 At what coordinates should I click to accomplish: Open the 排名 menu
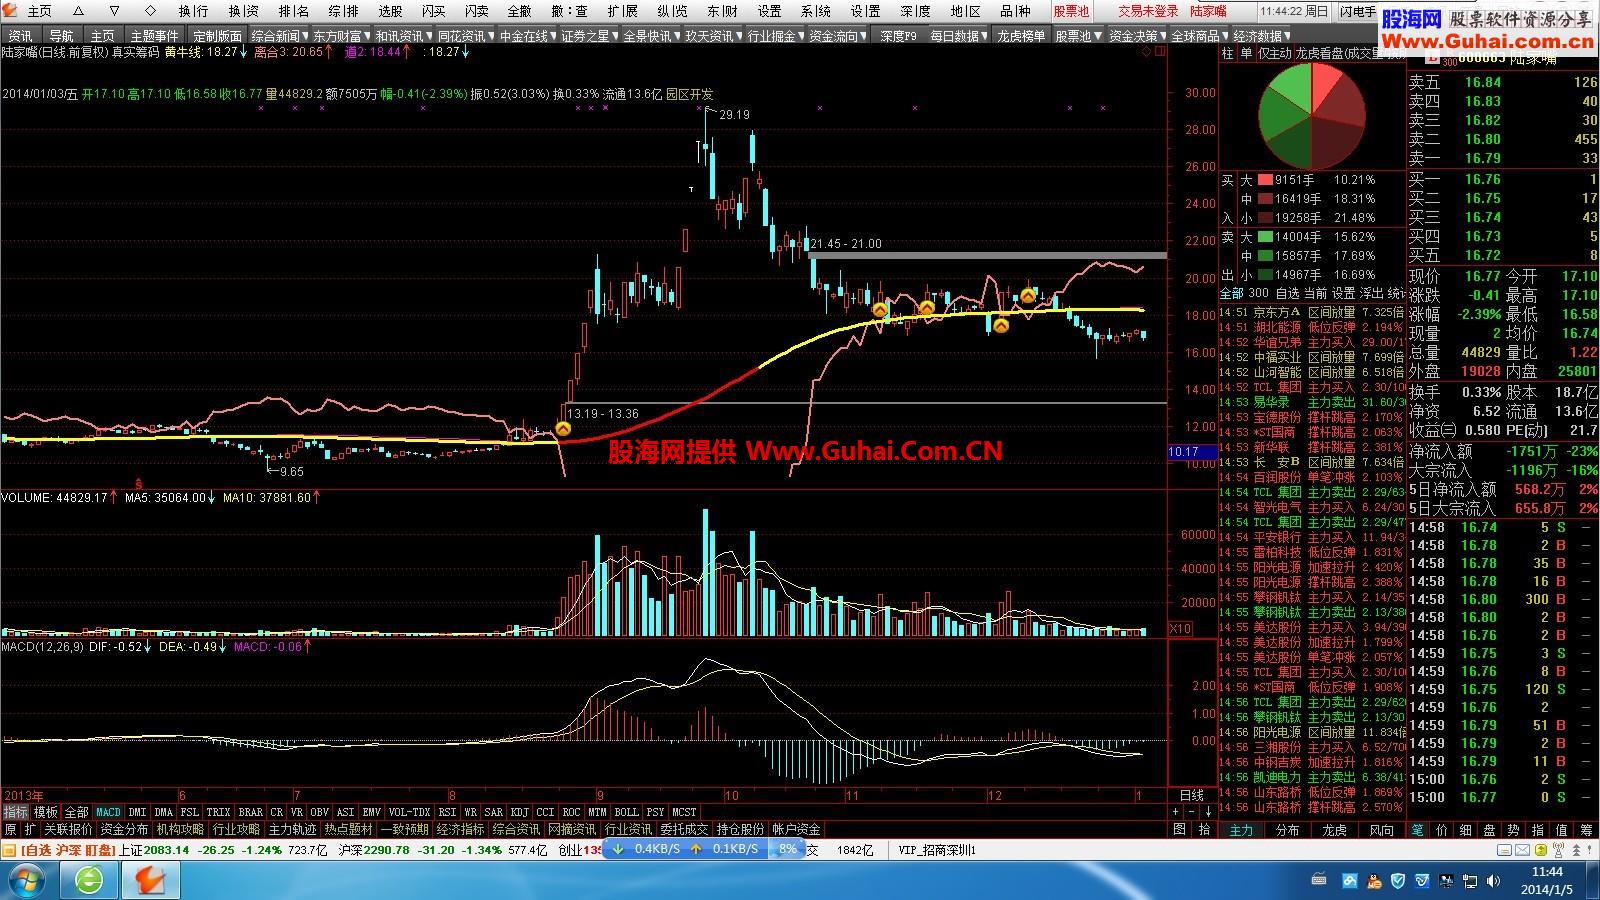[x=294, y=11]
